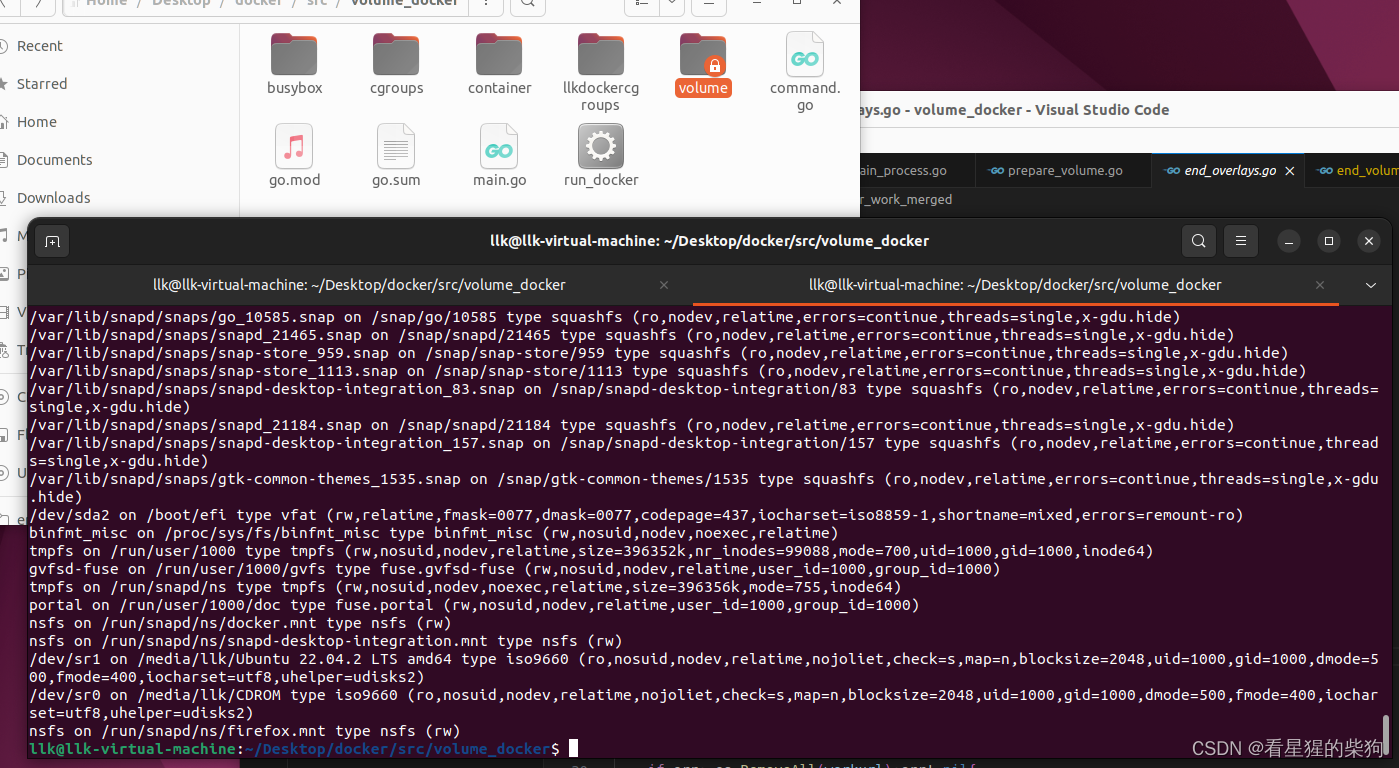
Task: Select the locked volume folder
Action: pos(703,64)
